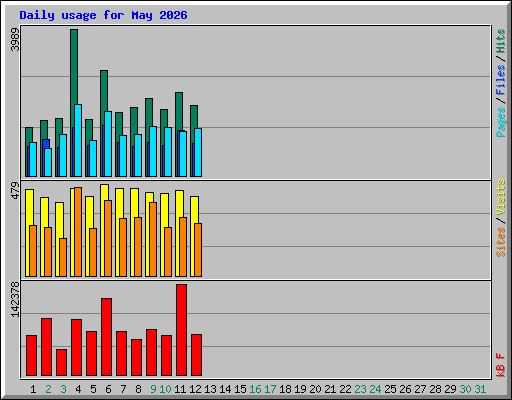
Task: Click the red KB bar for day 9
Action: coord(151,353)
